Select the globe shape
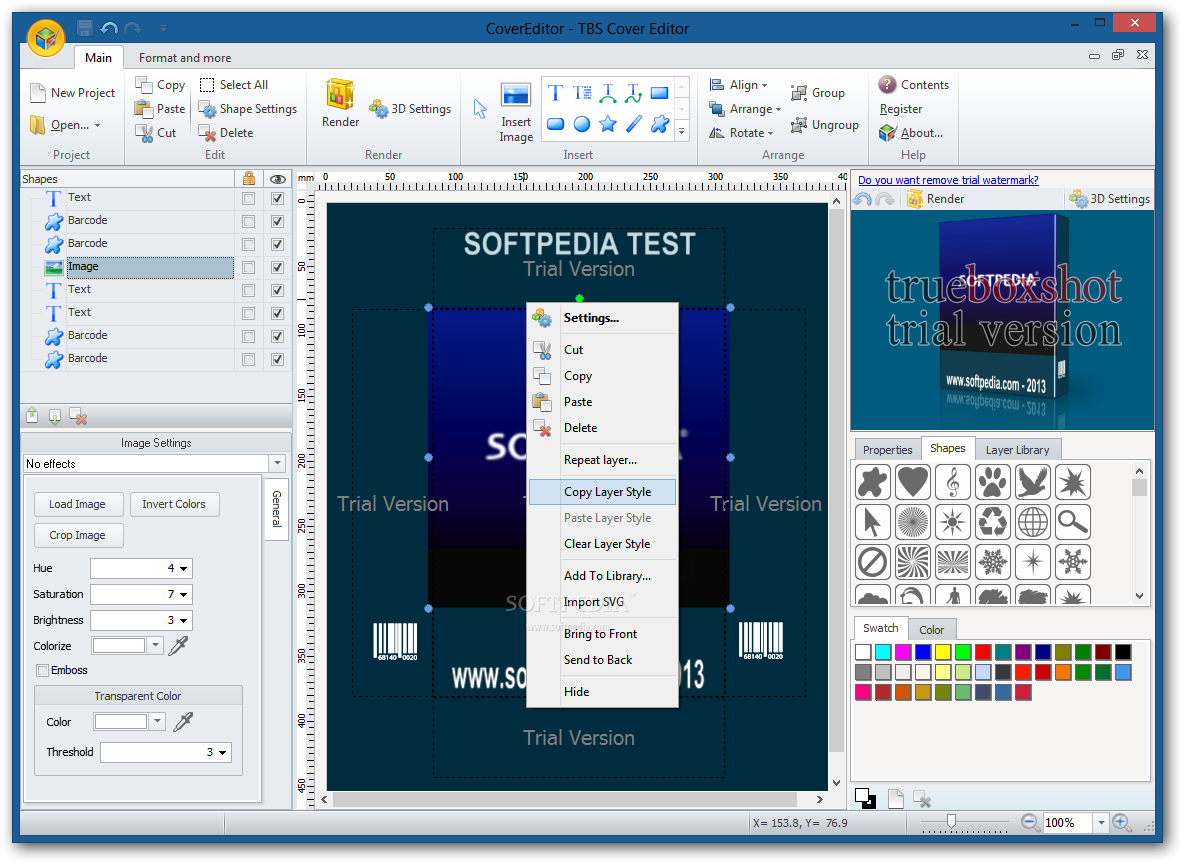The height and width of the screenshot is (863, 1183). coord(1033,521)
